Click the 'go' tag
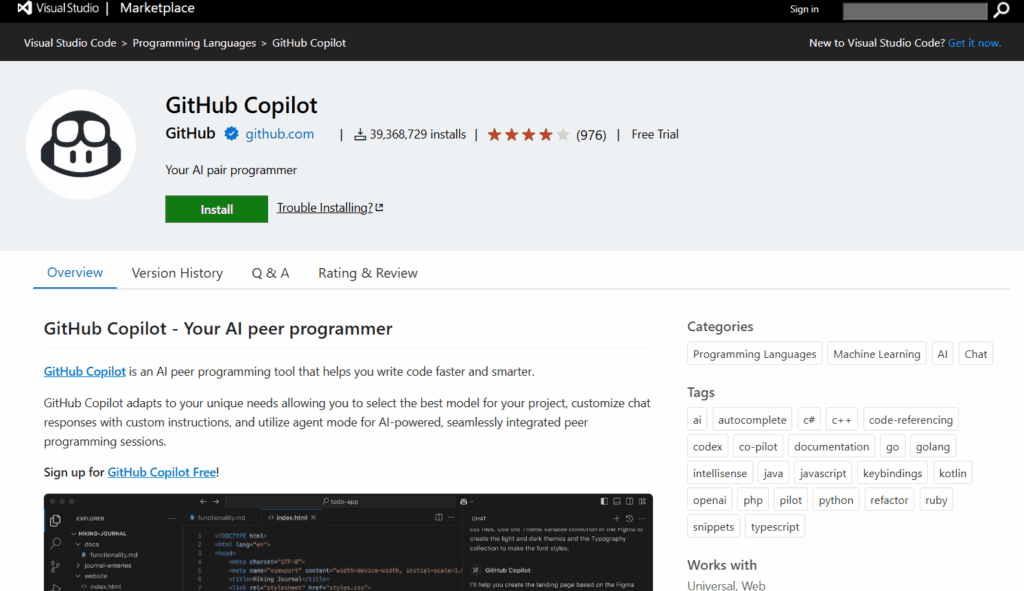 892,447
